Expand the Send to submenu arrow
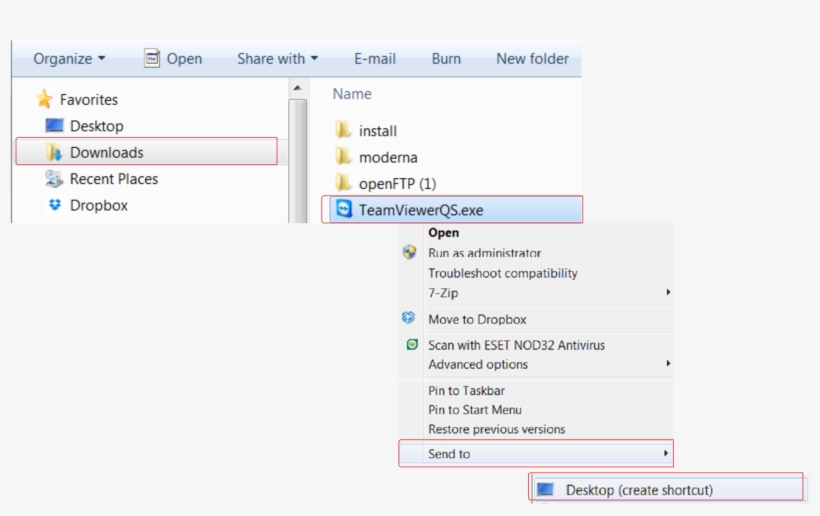820x516 pixels. click(x=666, y=453)
